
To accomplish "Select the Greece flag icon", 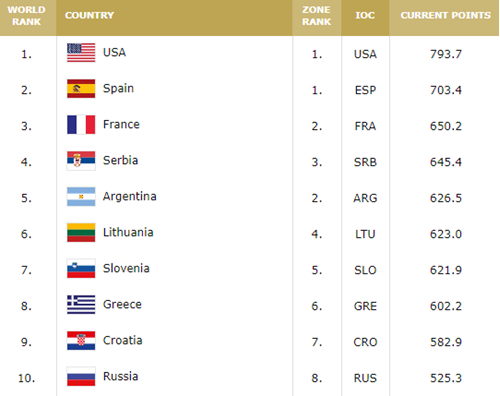I will [x=81, y=305].
